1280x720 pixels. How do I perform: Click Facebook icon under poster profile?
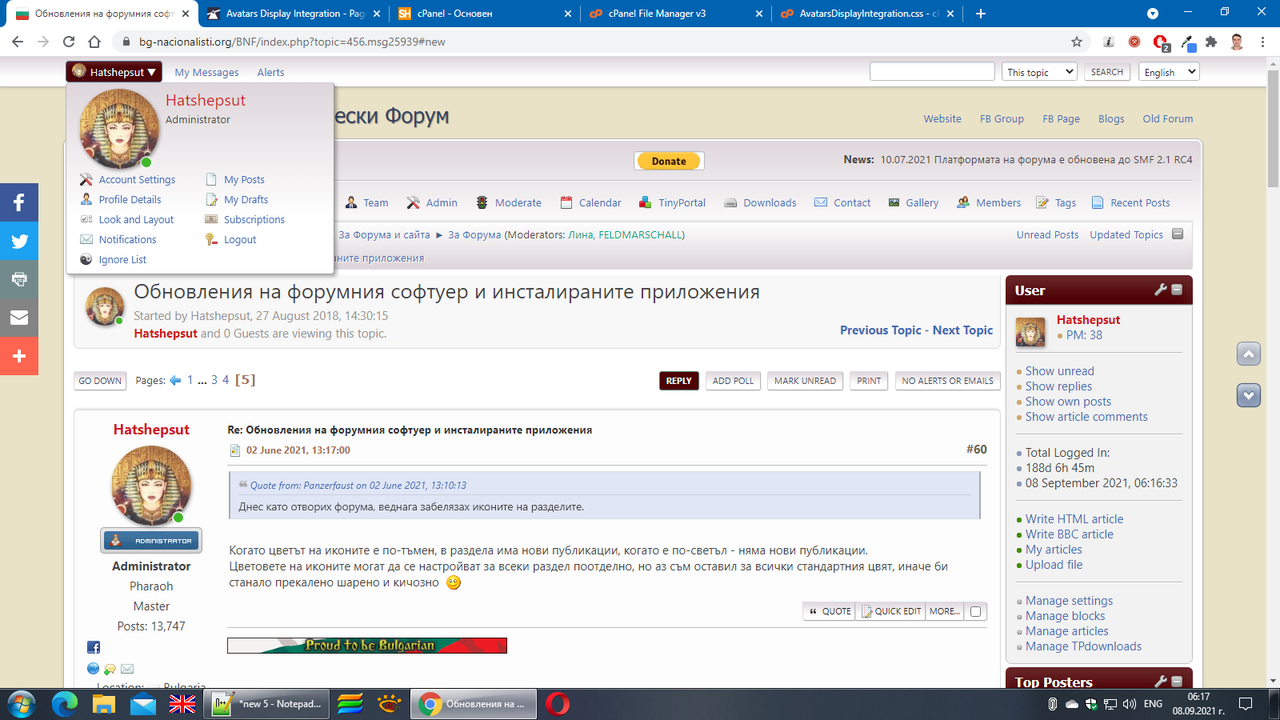coord(94,648)
